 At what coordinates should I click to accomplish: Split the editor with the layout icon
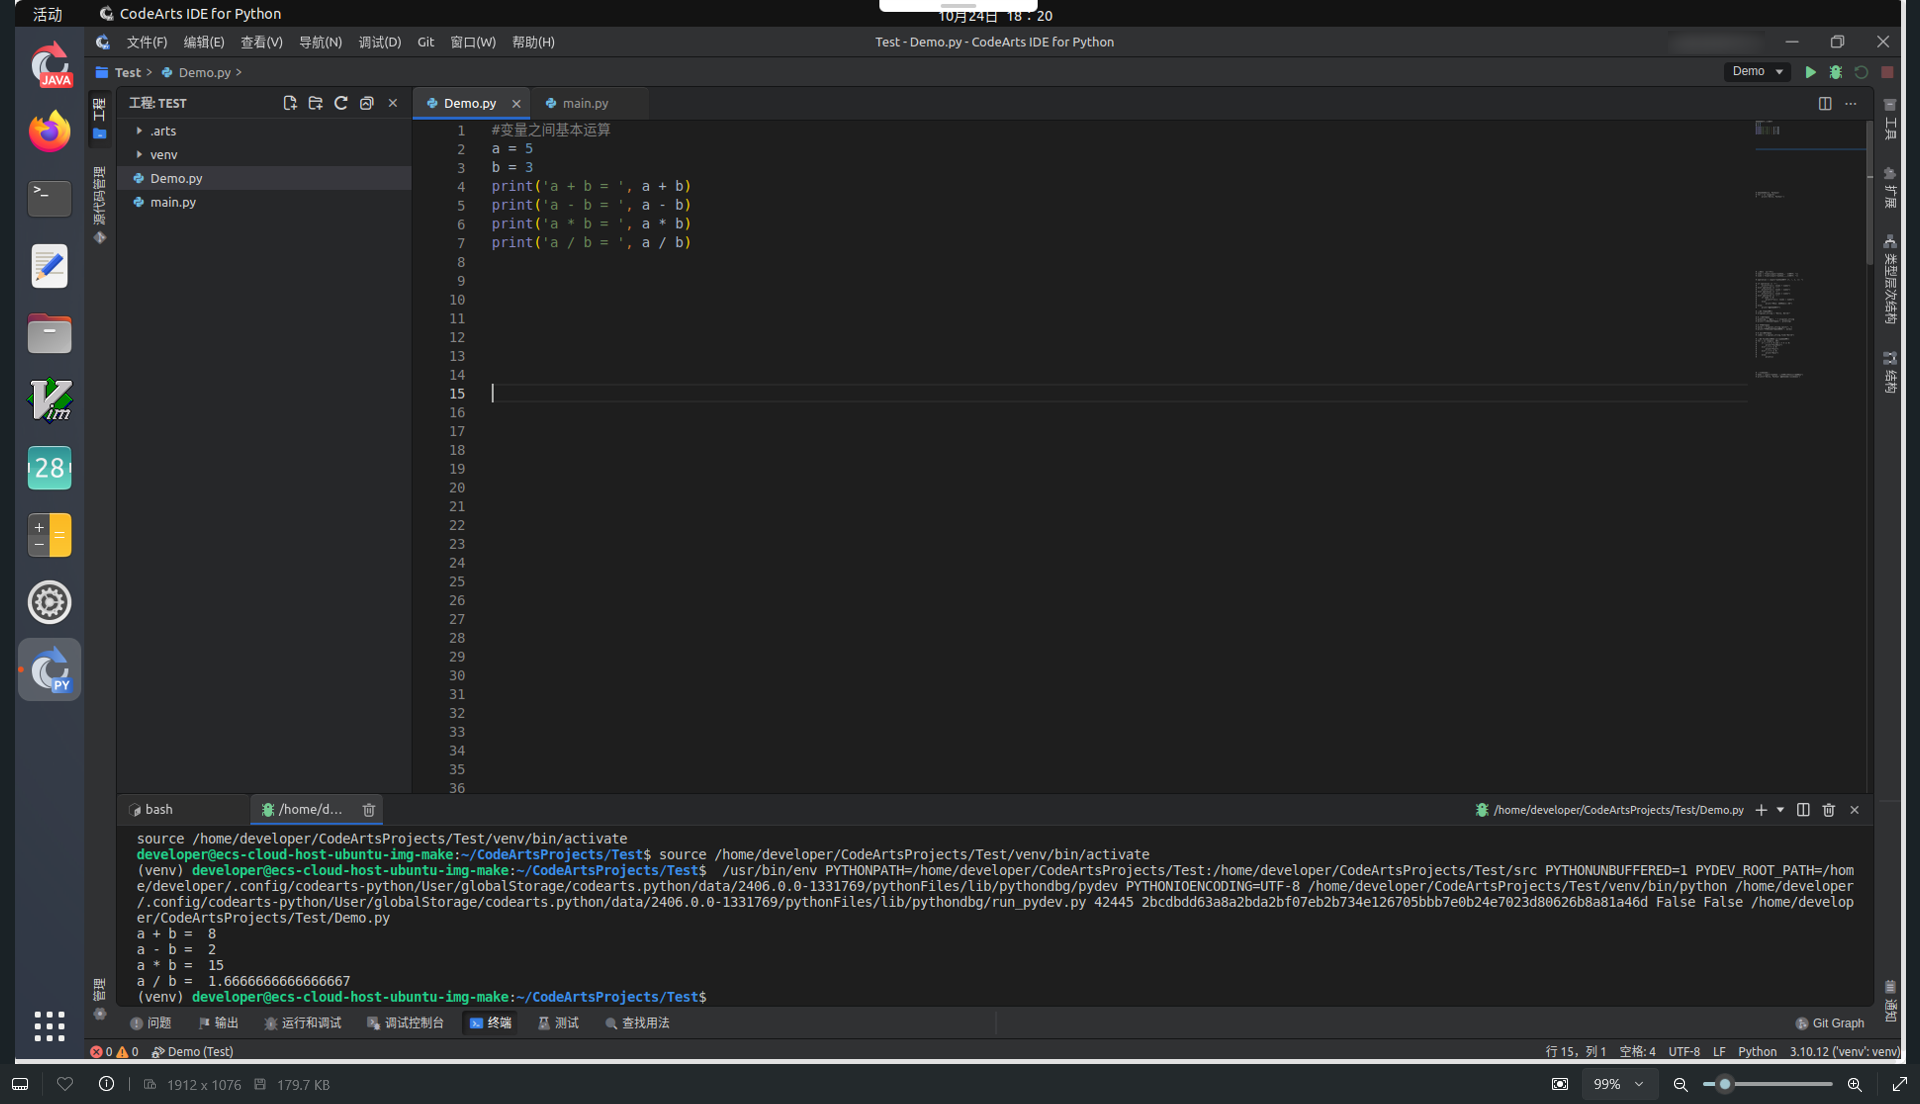(x=1825, y=104)
